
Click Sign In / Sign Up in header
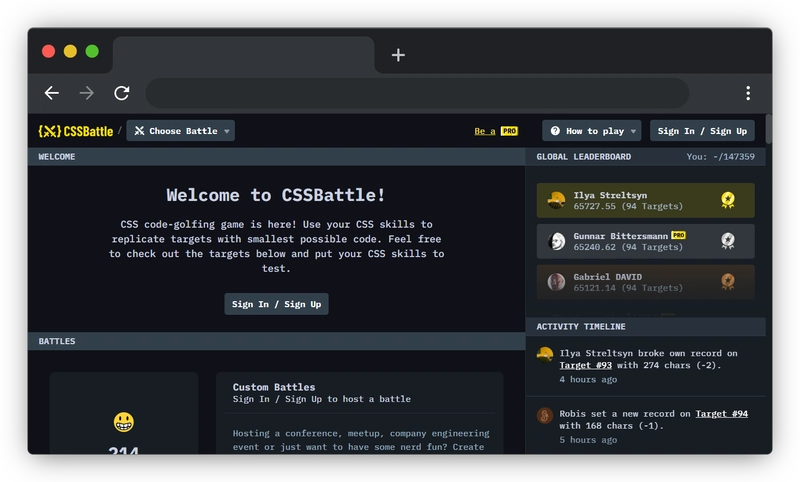coord(702,131)
